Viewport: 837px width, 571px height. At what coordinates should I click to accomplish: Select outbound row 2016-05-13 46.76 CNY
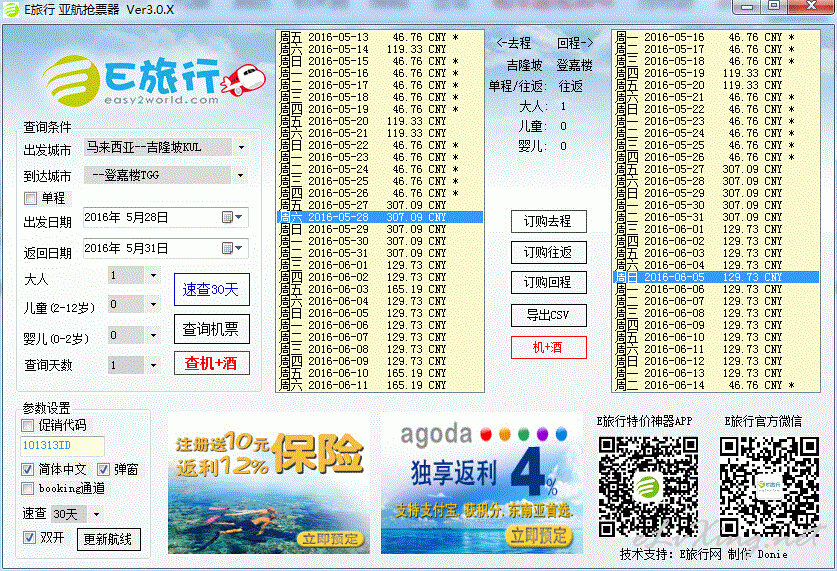pyautogui.click(x=380, y=37)
